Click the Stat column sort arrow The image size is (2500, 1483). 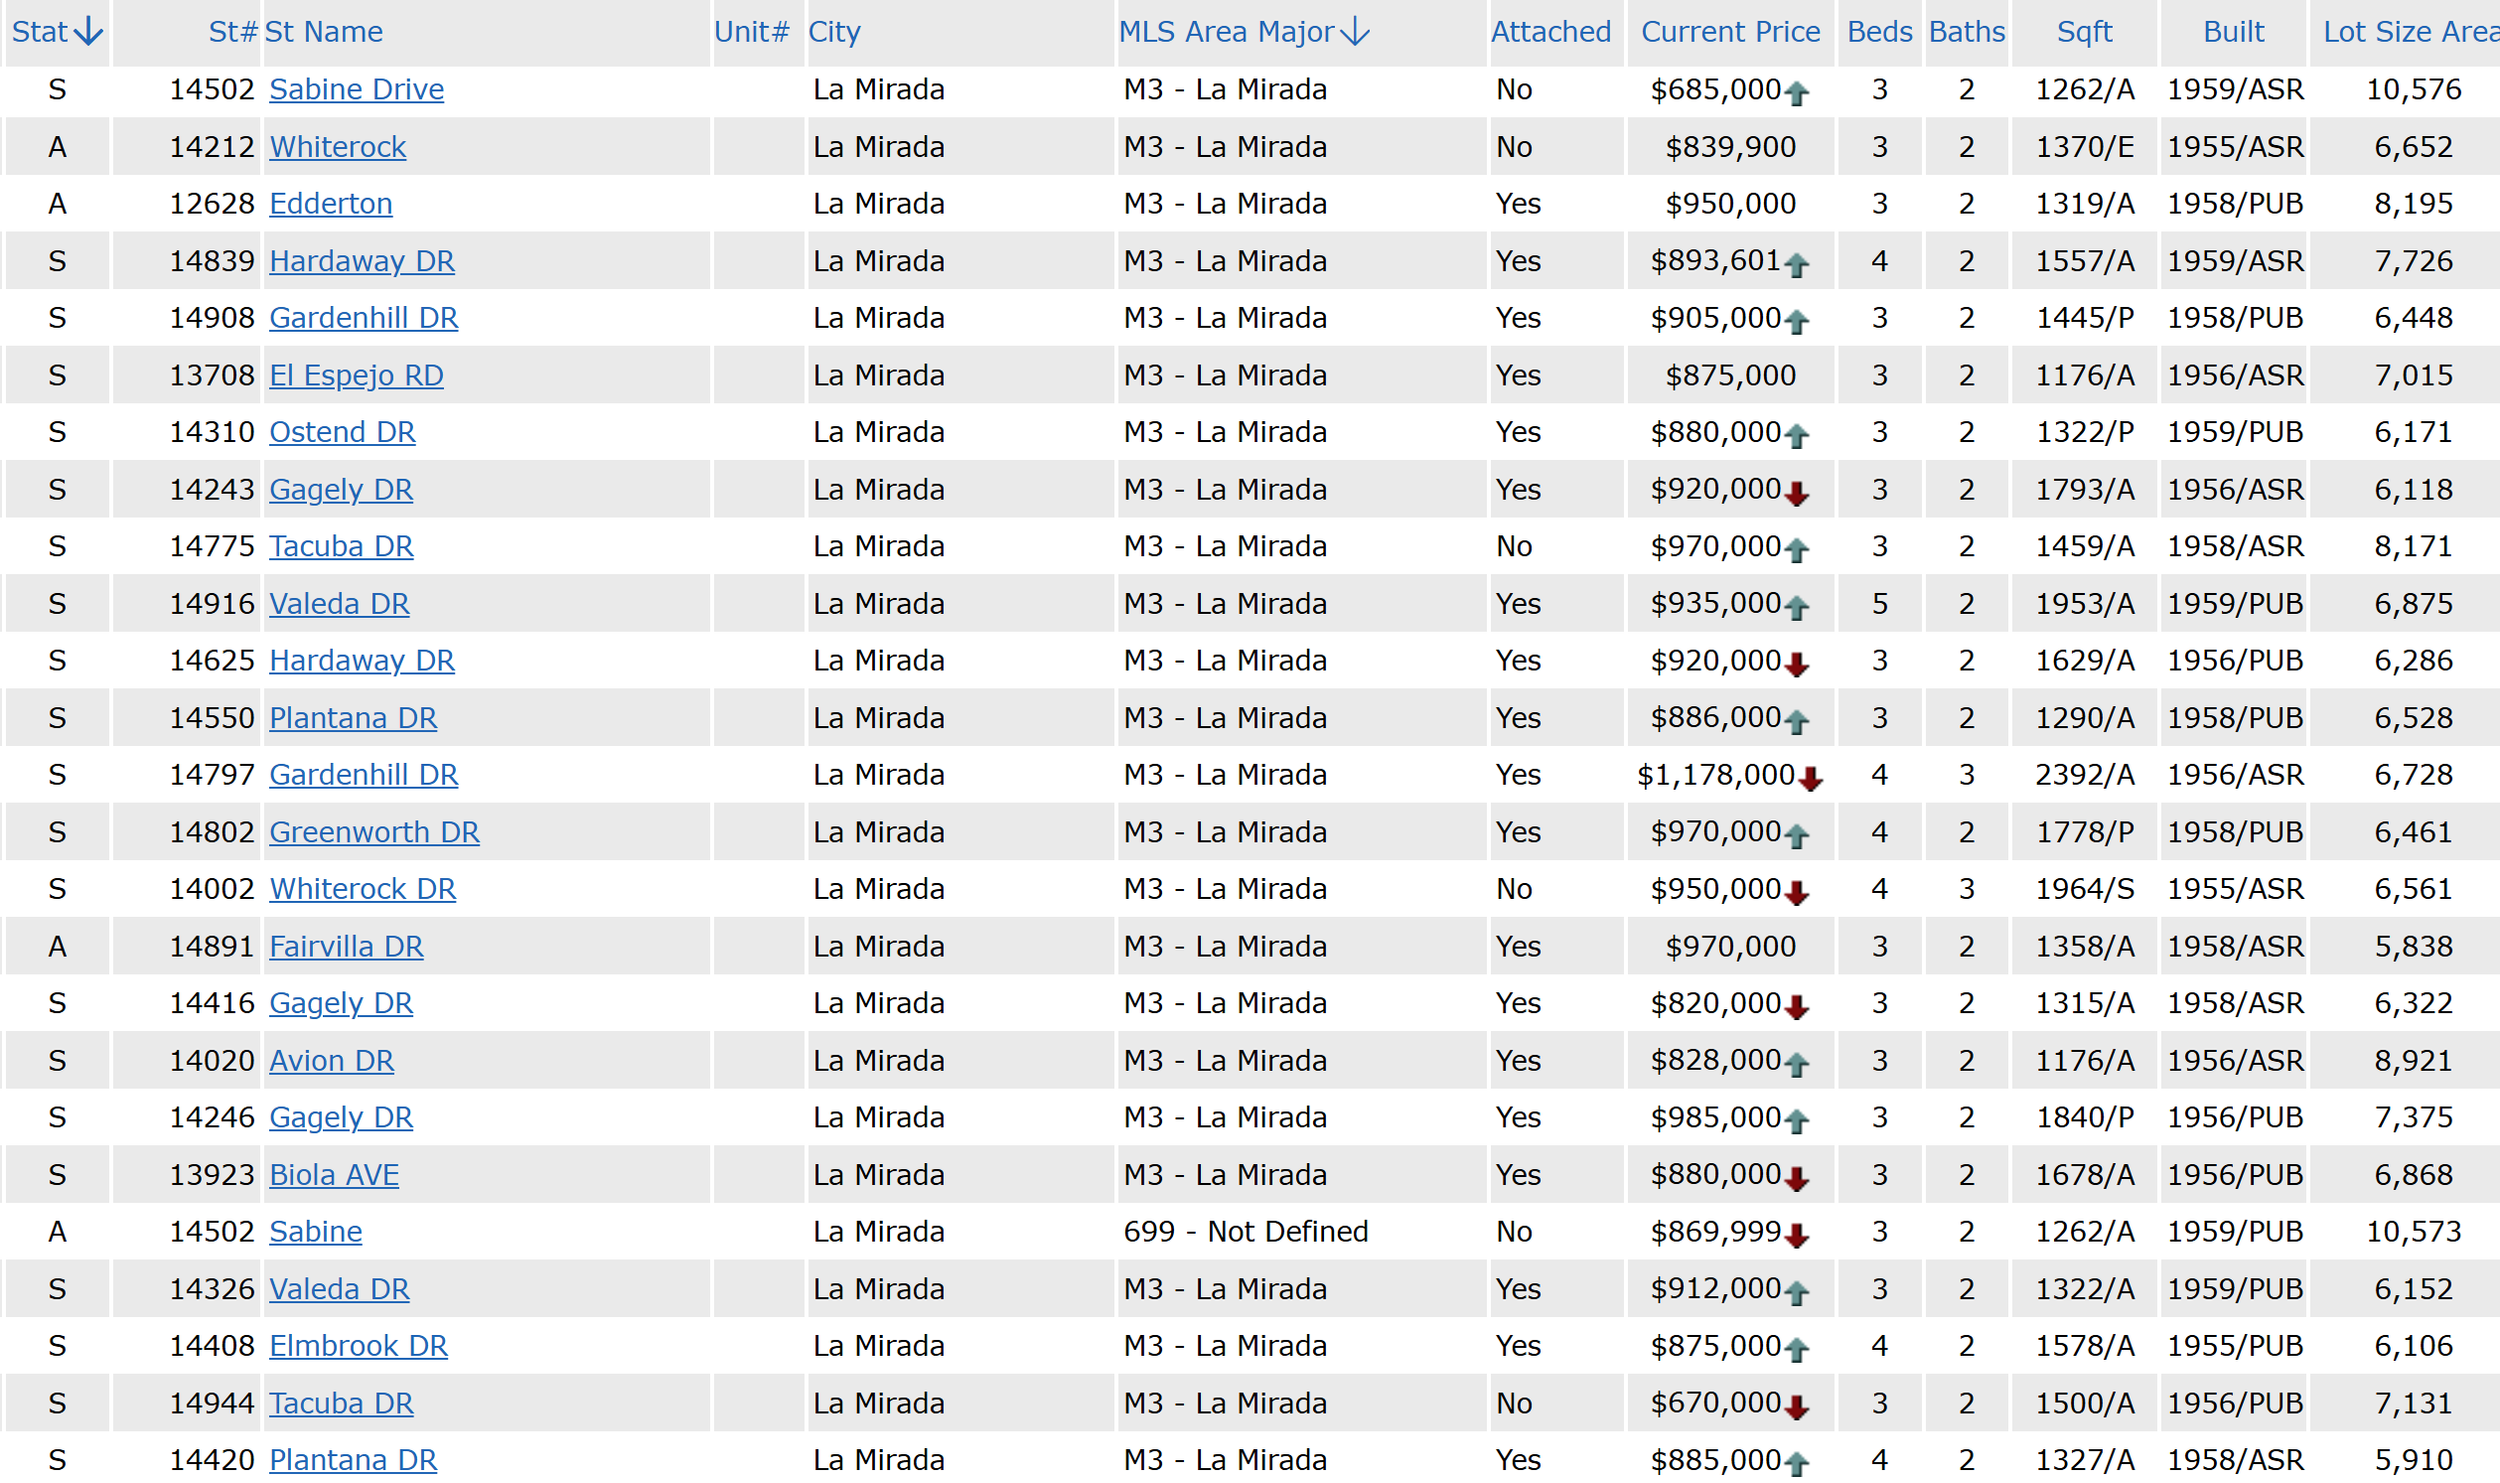89,32
